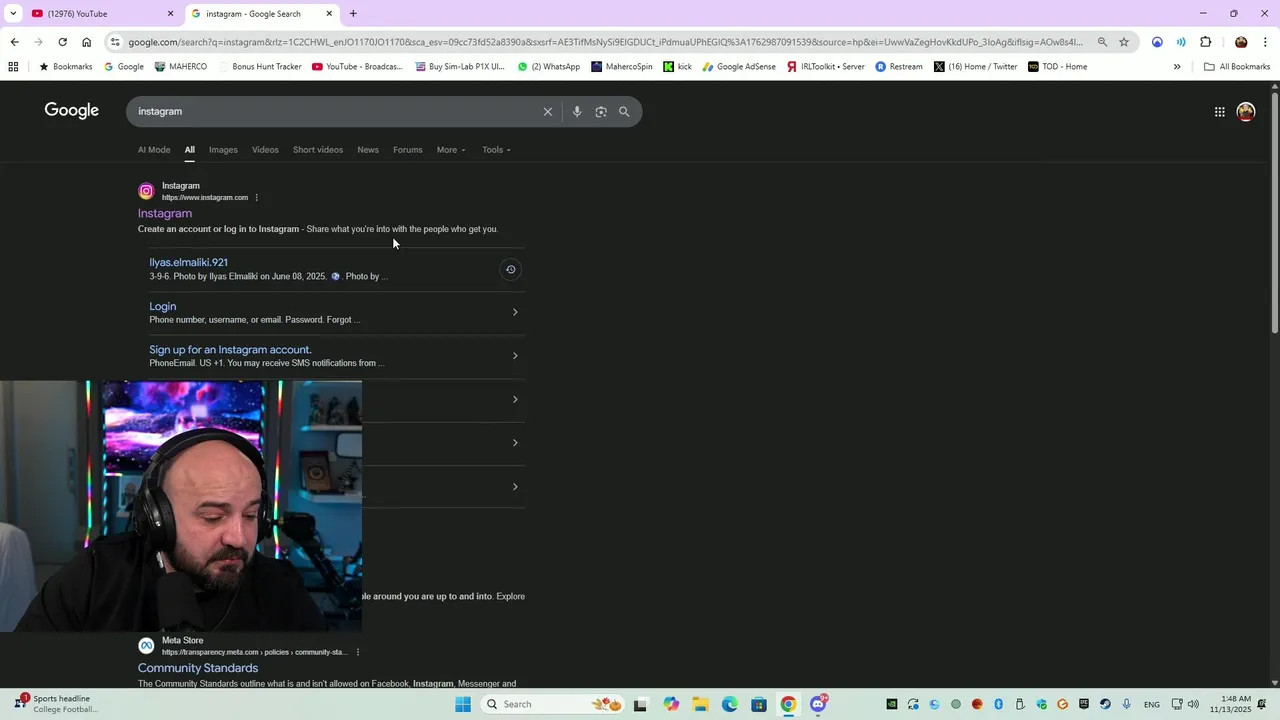
Task: Open the MAHERCO bookmark
Action: click(x=181, y=67)
